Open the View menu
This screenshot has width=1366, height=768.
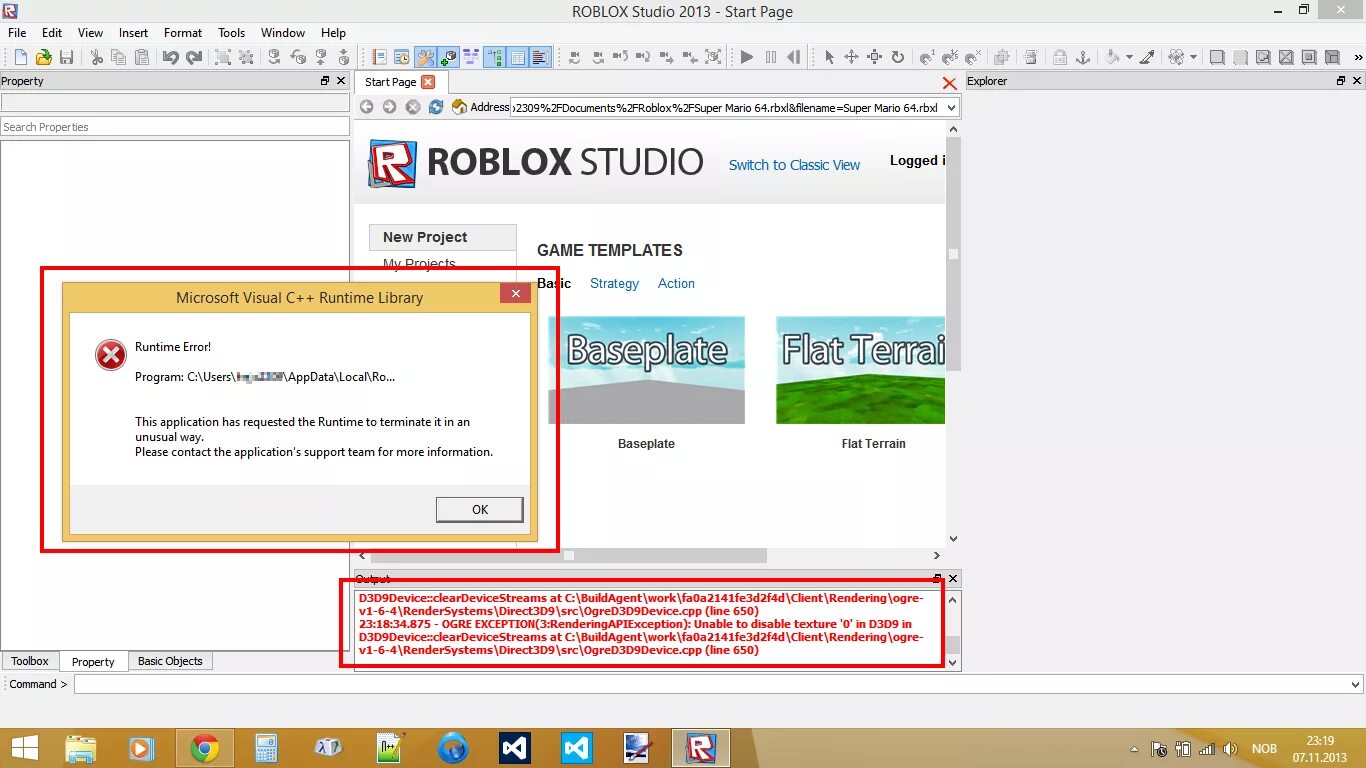pos(90,33)
